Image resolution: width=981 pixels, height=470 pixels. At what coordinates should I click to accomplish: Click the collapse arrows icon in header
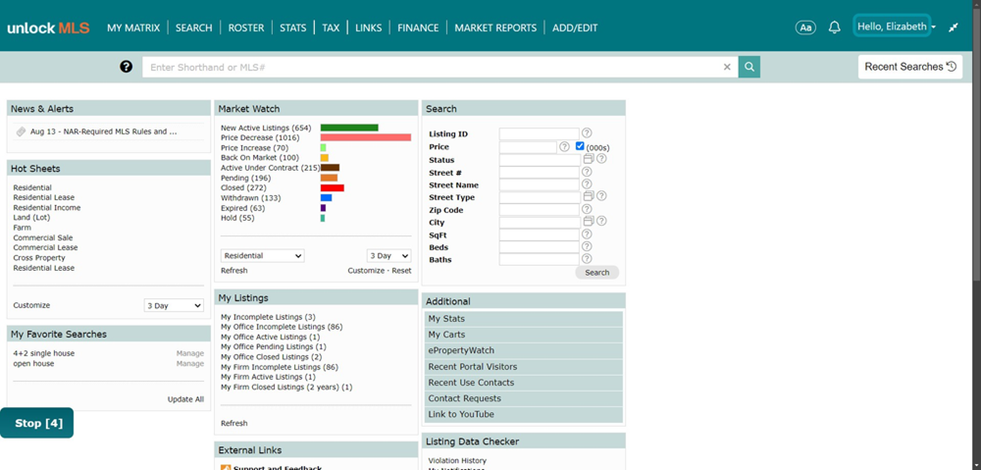click(953, 28)
